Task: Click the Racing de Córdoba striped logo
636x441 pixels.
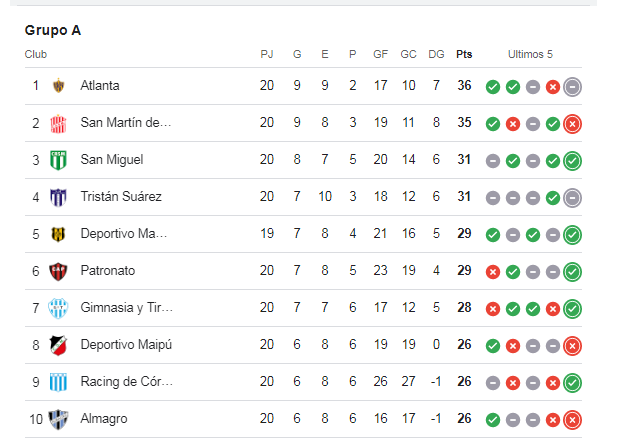Action: 58,382
